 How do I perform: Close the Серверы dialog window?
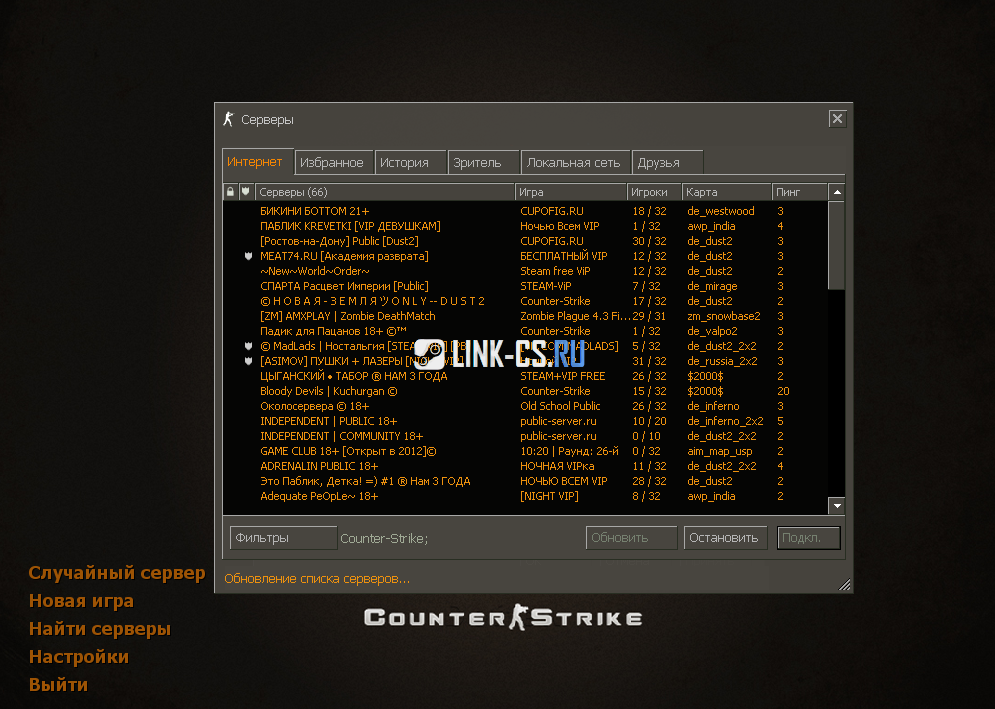pyautogui.click(x=837, y=119)
